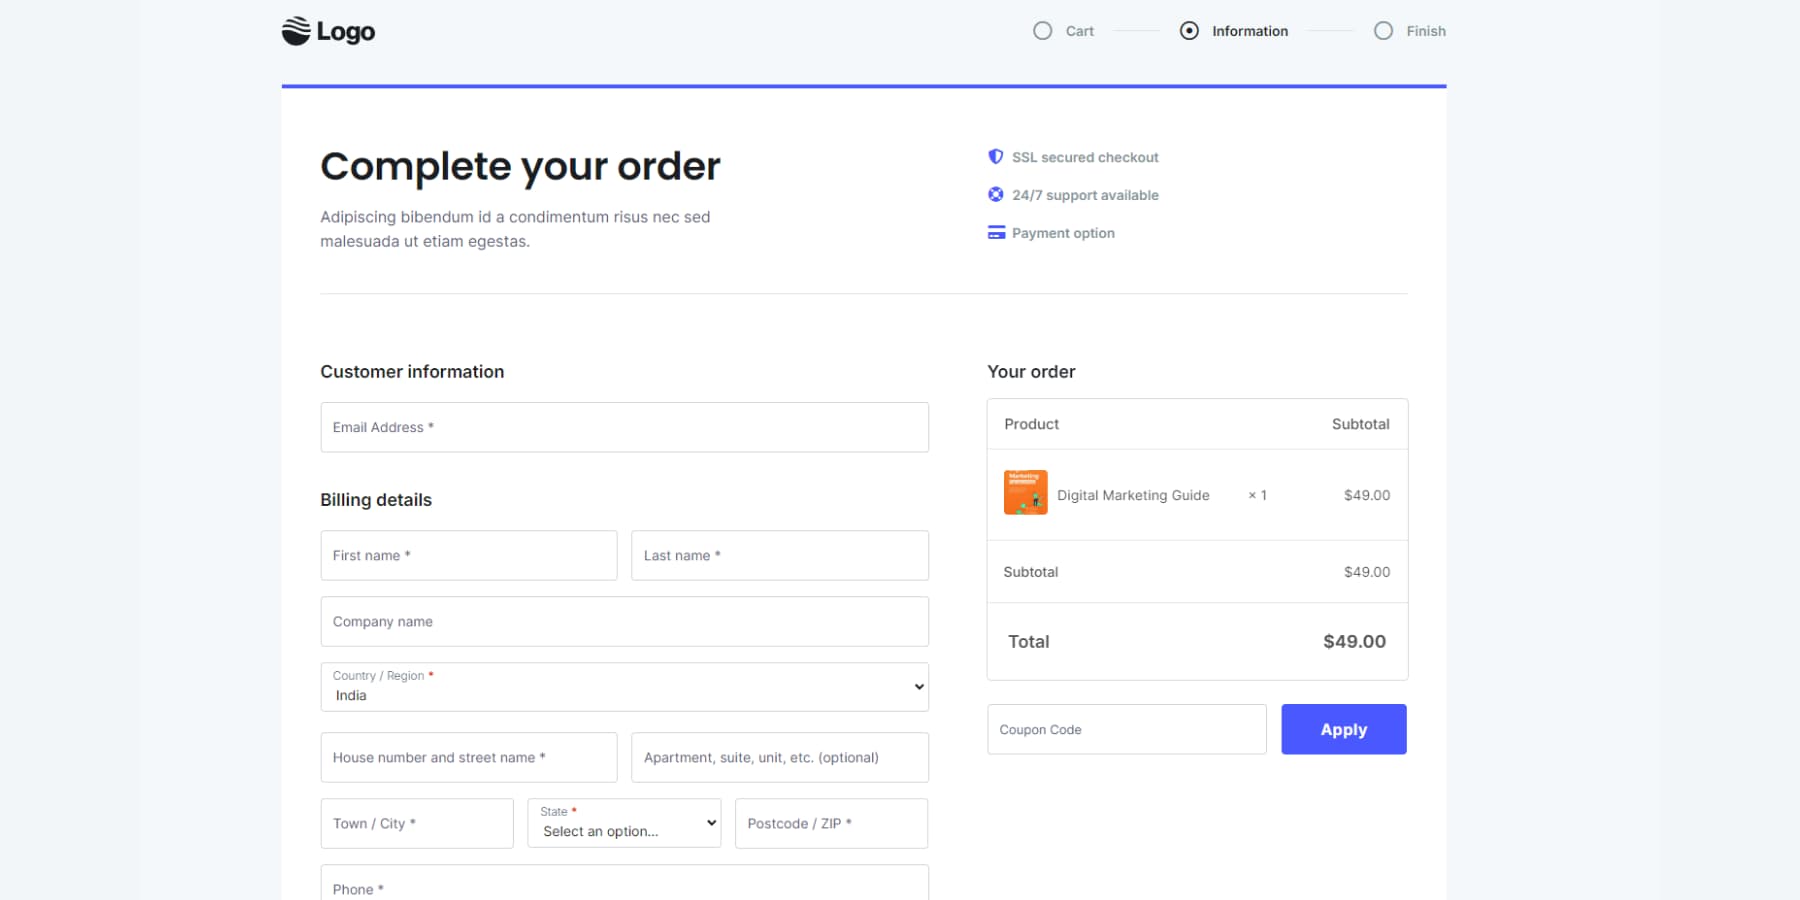Click the Coupon Code input box
Viewport: 1800px width, 900px height.
1126,729
